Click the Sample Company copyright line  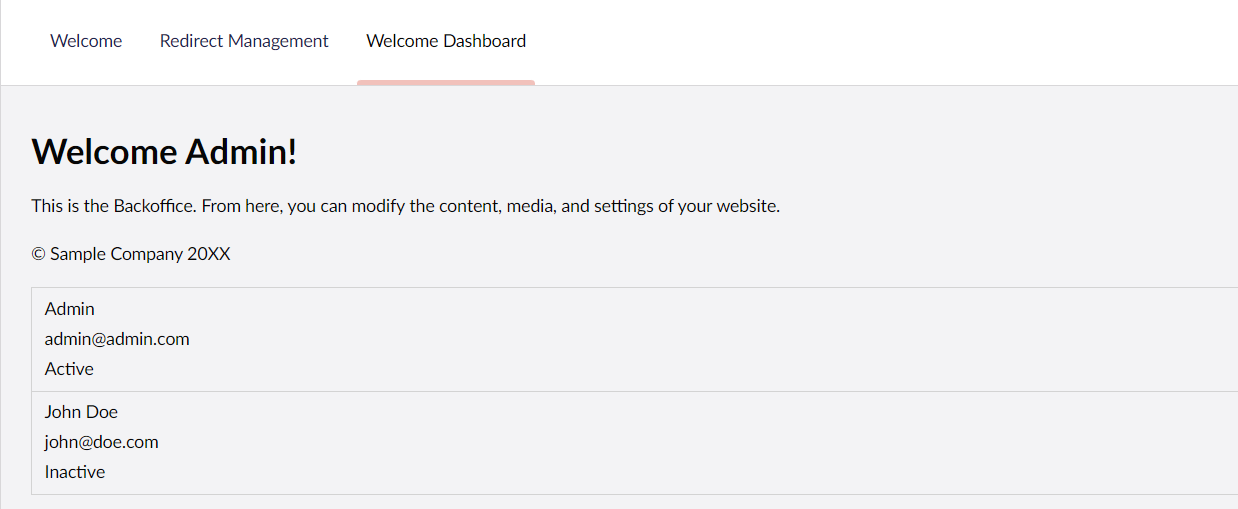[131, 254]
